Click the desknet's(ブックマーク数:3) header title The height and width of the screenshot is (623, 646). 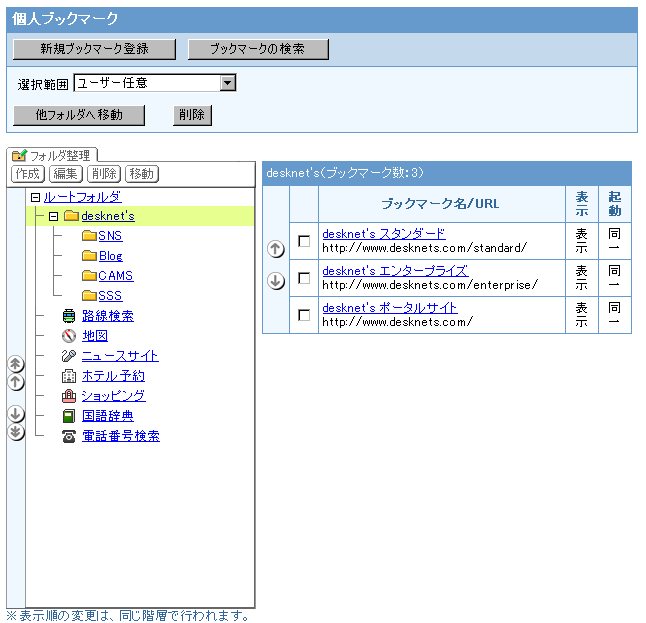[345, 173]
